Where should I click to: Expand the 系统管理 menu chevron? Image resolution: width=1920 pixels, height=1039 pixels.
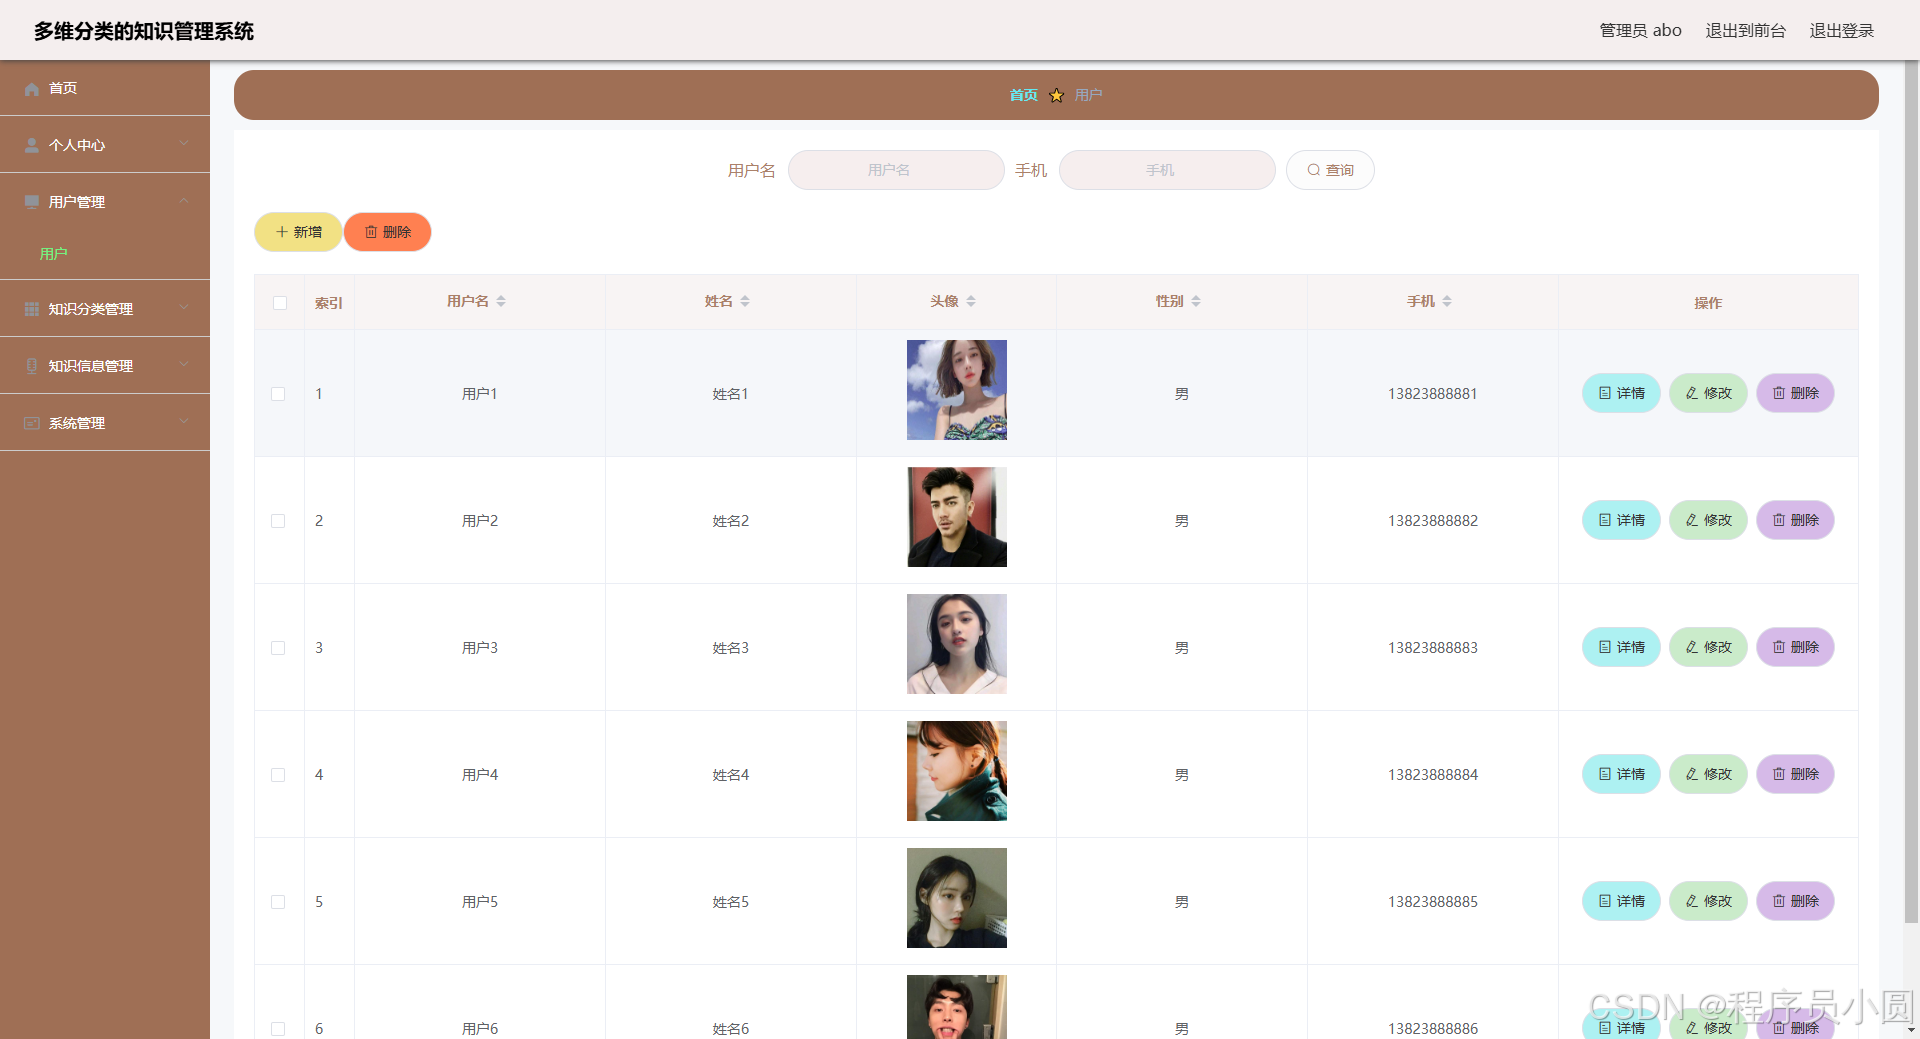point(184,422)
